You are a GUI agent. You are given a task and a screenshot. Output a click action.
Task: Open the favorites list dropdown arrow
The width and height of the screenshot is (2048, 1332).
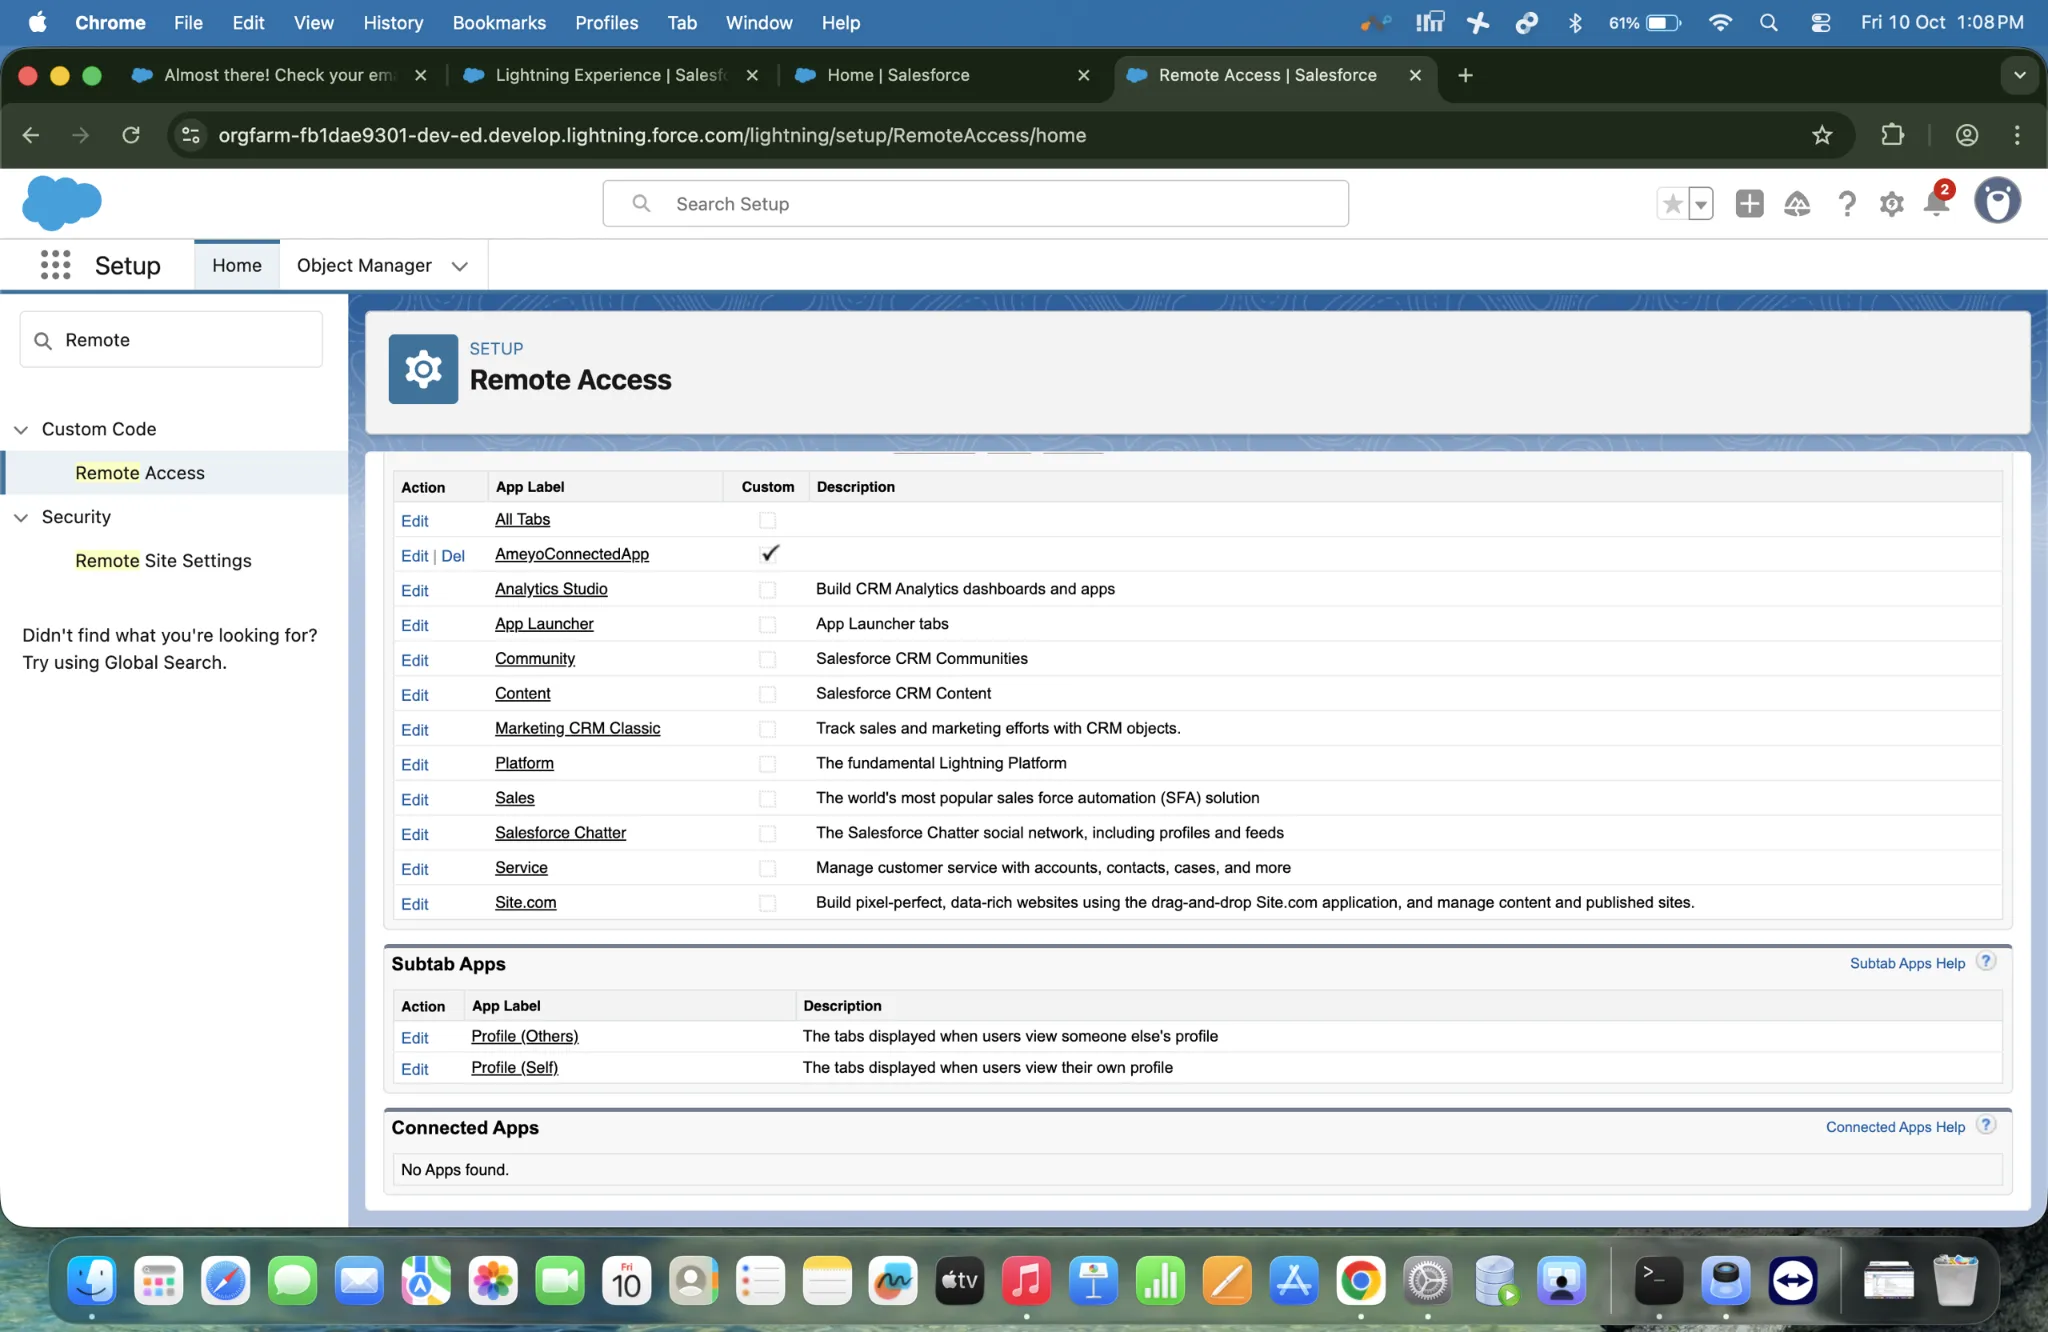pos(1701,204)
